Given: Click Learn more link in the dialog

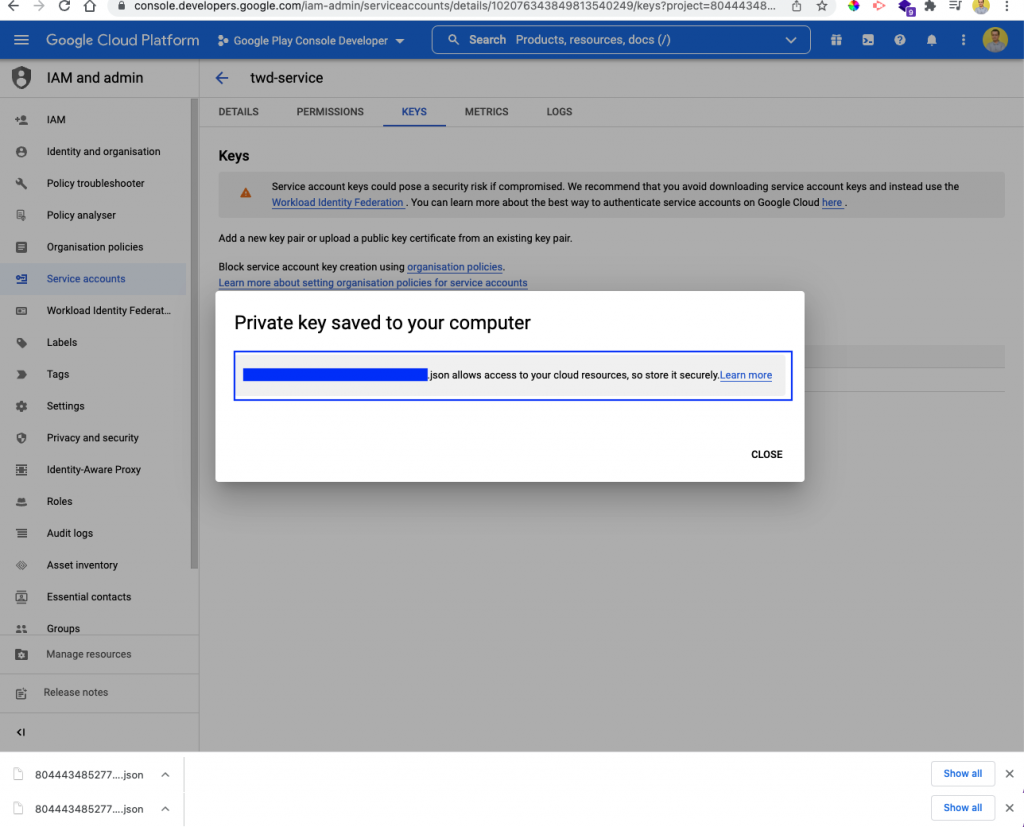Looking at the screenshot, I should [x=746, y=375].
